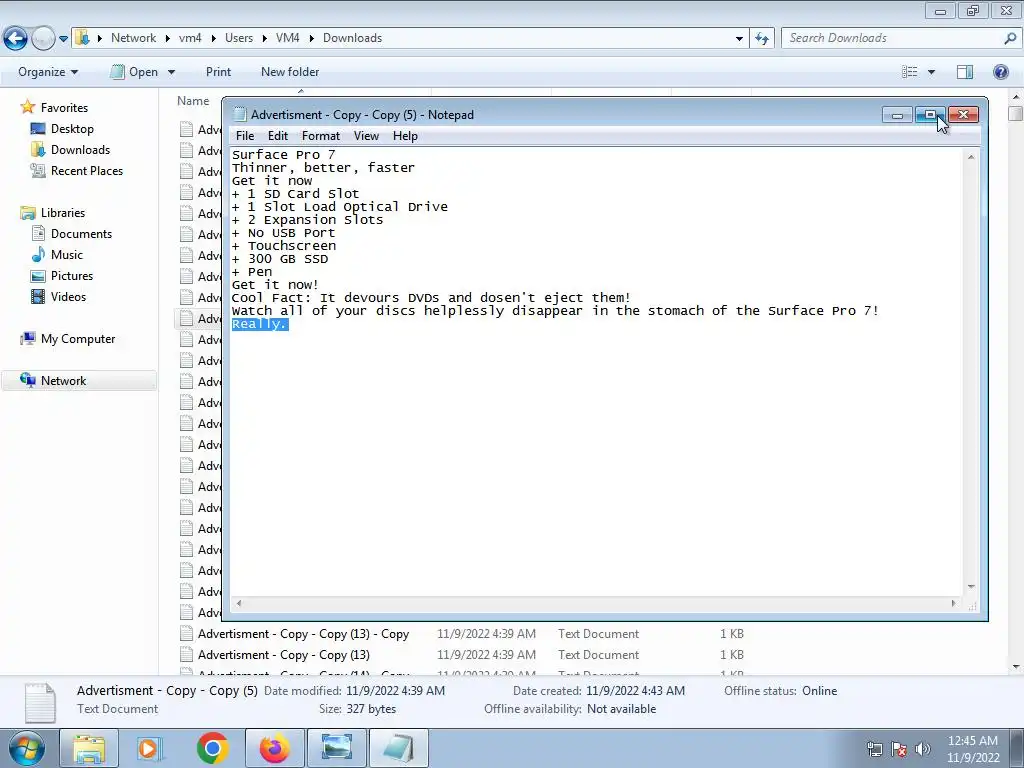Click Network in the address breadcrumb
1024x768 pixels.
[x=133, y=39]
